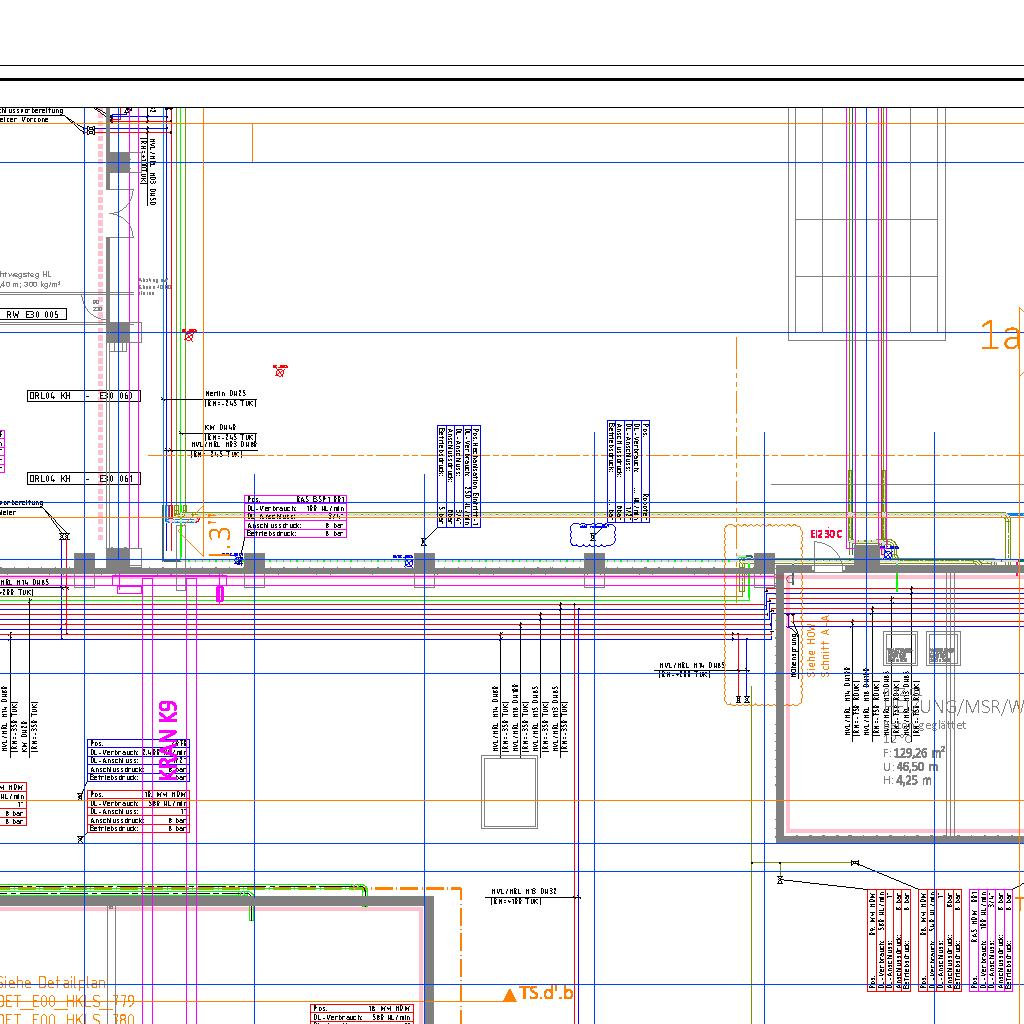Click the HVL/HRL H15 DN32 annotation
The width and height of the screenshot is (1024, 1024).
522,890
